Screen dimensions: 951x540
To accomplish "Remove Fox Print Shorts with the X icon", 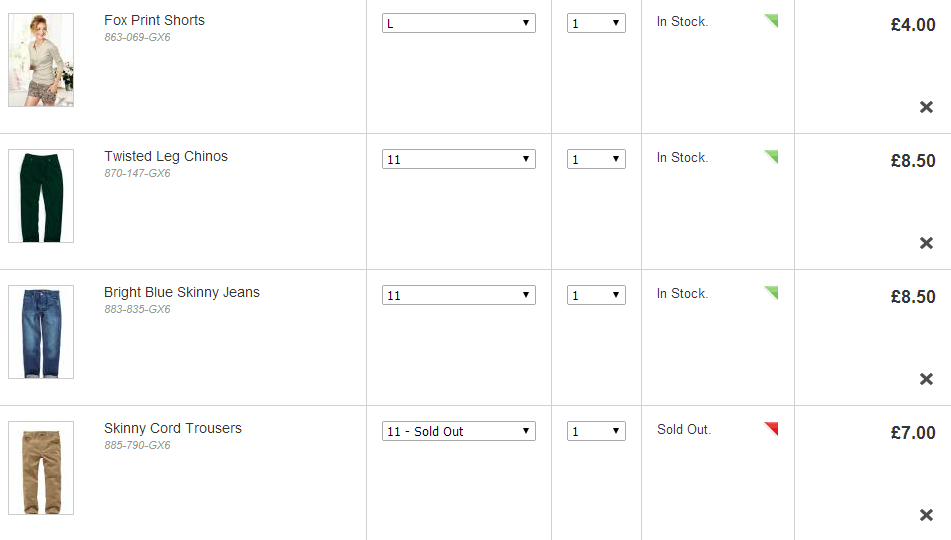I will coord(926,107).
